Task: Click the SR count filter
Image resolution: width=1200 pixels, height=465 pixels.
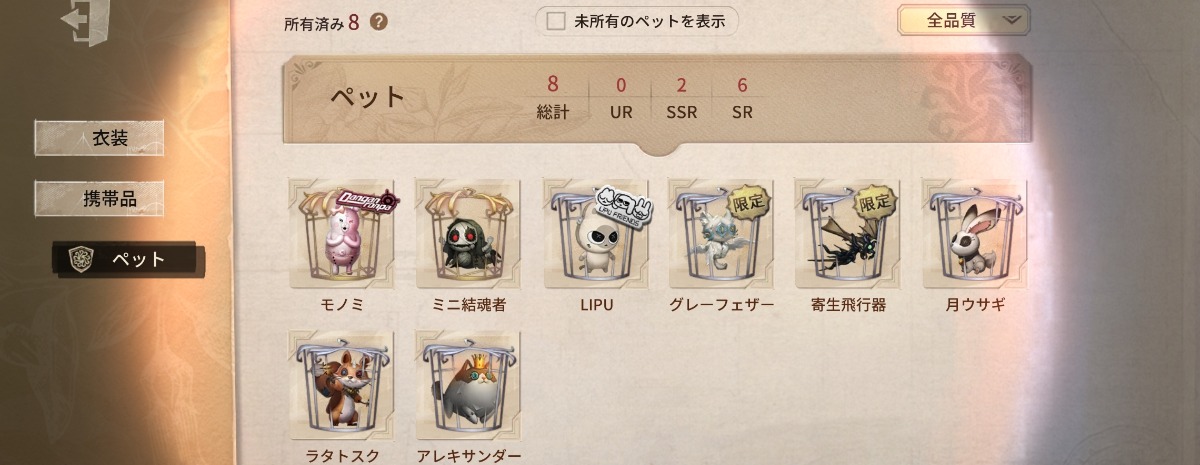Action: tap(742, 98)
